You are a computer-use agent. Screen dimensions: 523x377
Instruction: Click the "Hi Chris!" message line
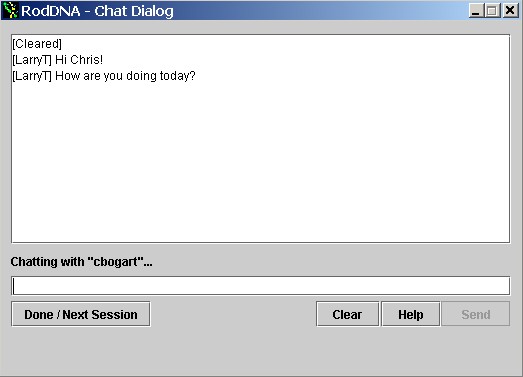58,60
